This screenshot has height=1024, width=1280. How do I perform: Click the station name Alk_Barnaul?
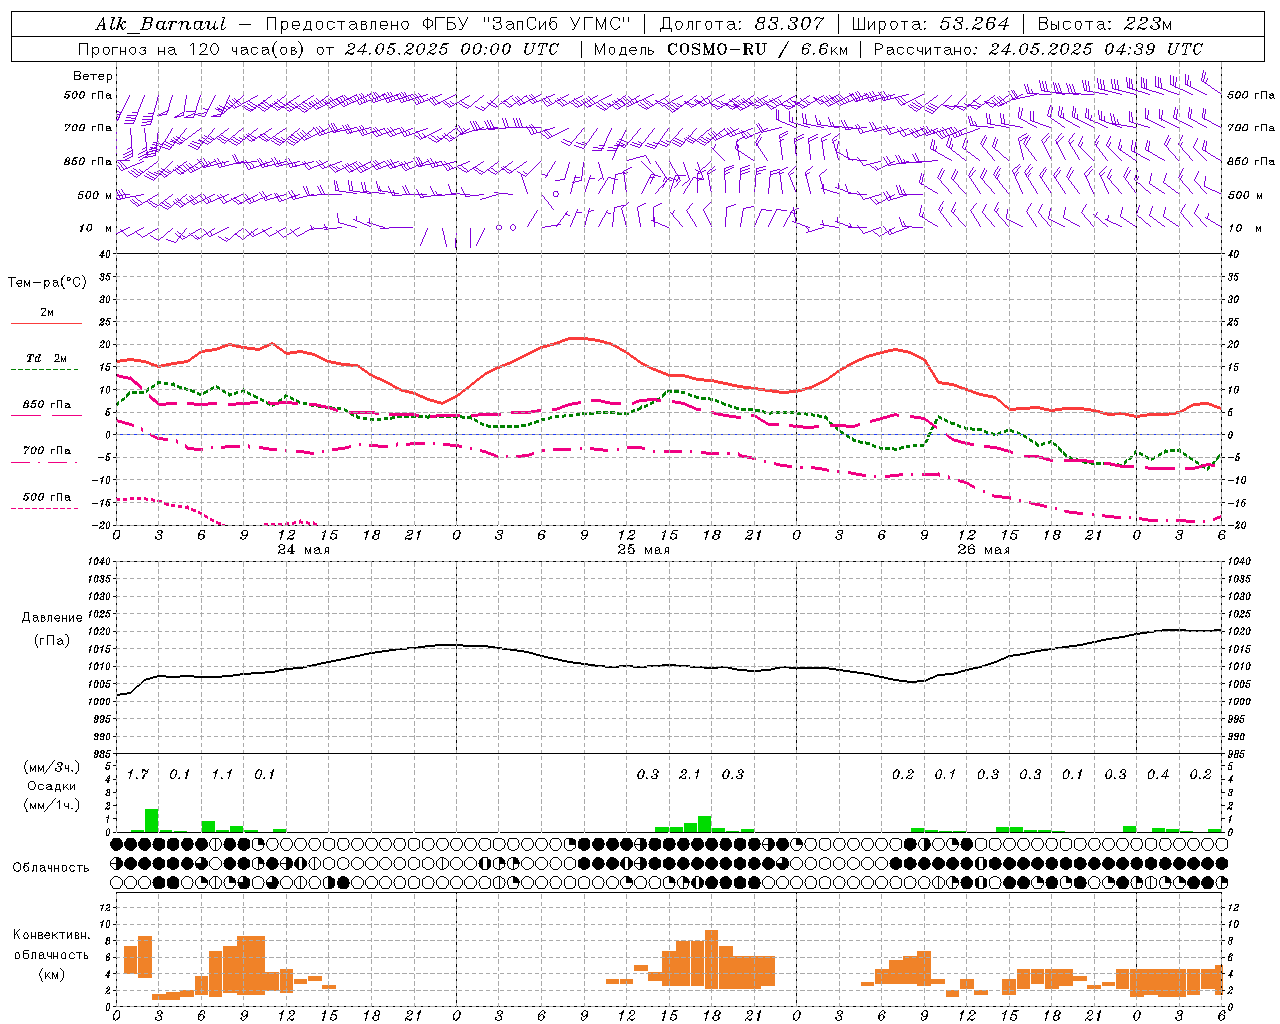(x=161, y=24)
